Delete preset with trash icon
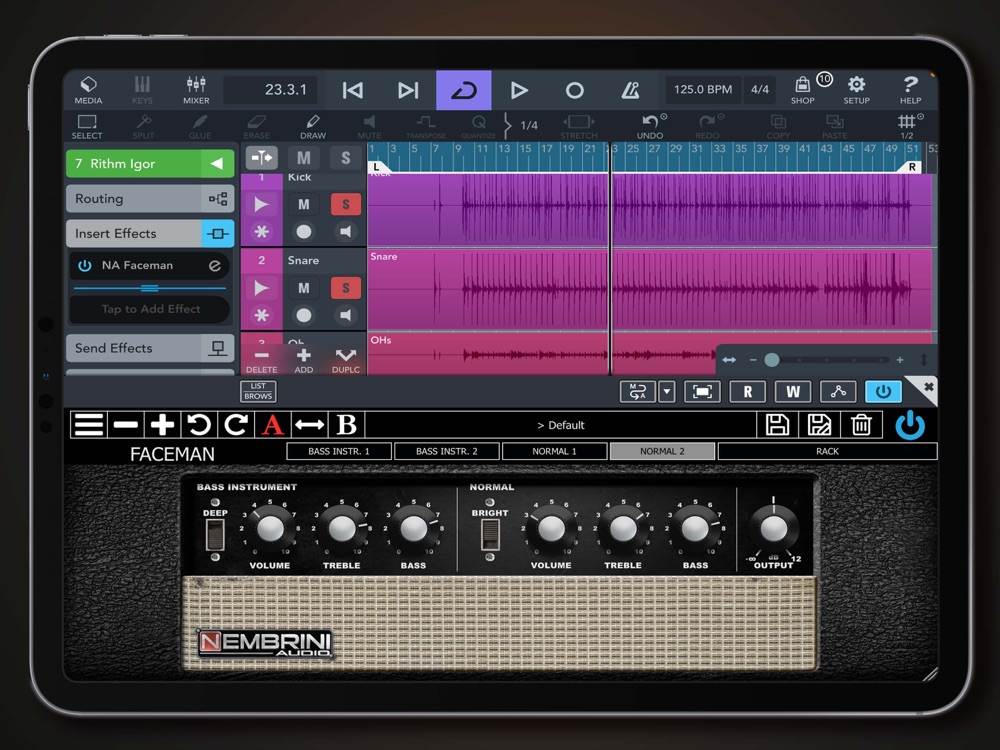The image size is (1000, 750). click(861, 425)
